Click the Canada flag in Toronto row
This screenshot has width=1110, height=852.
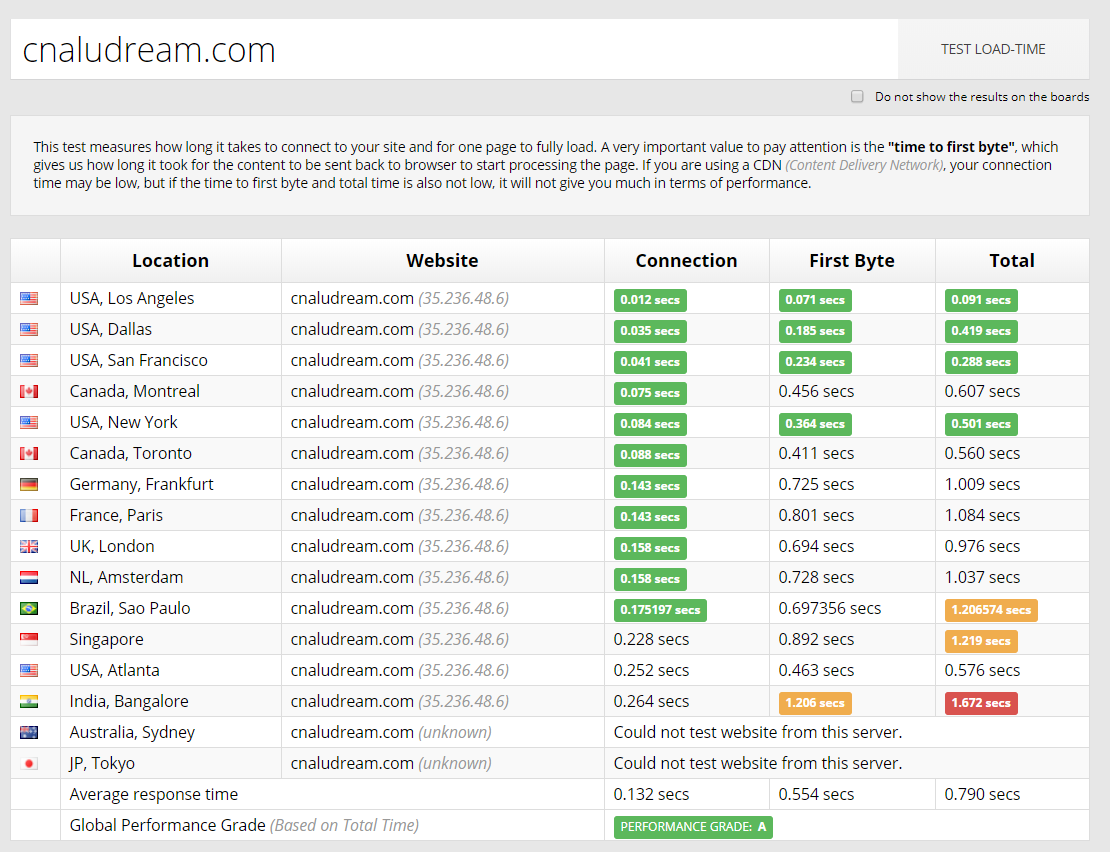tap(29, 454)
